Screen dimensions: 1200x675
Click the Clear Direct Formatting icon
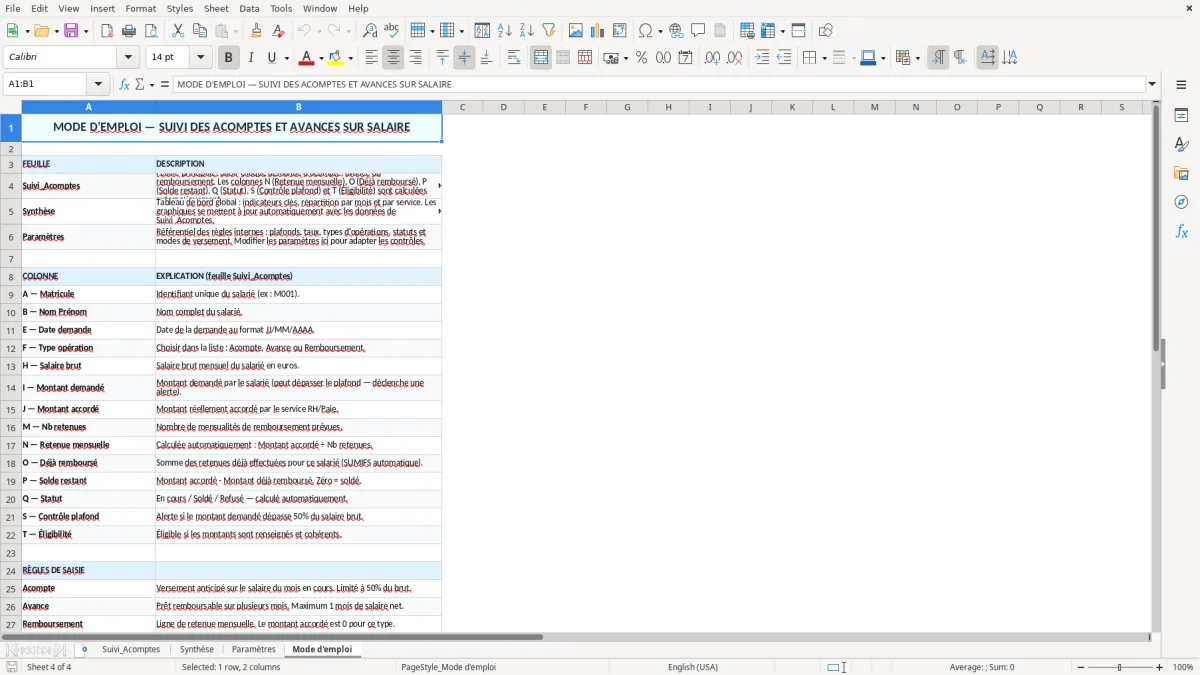pyautogui.click(x=279, y=31)
